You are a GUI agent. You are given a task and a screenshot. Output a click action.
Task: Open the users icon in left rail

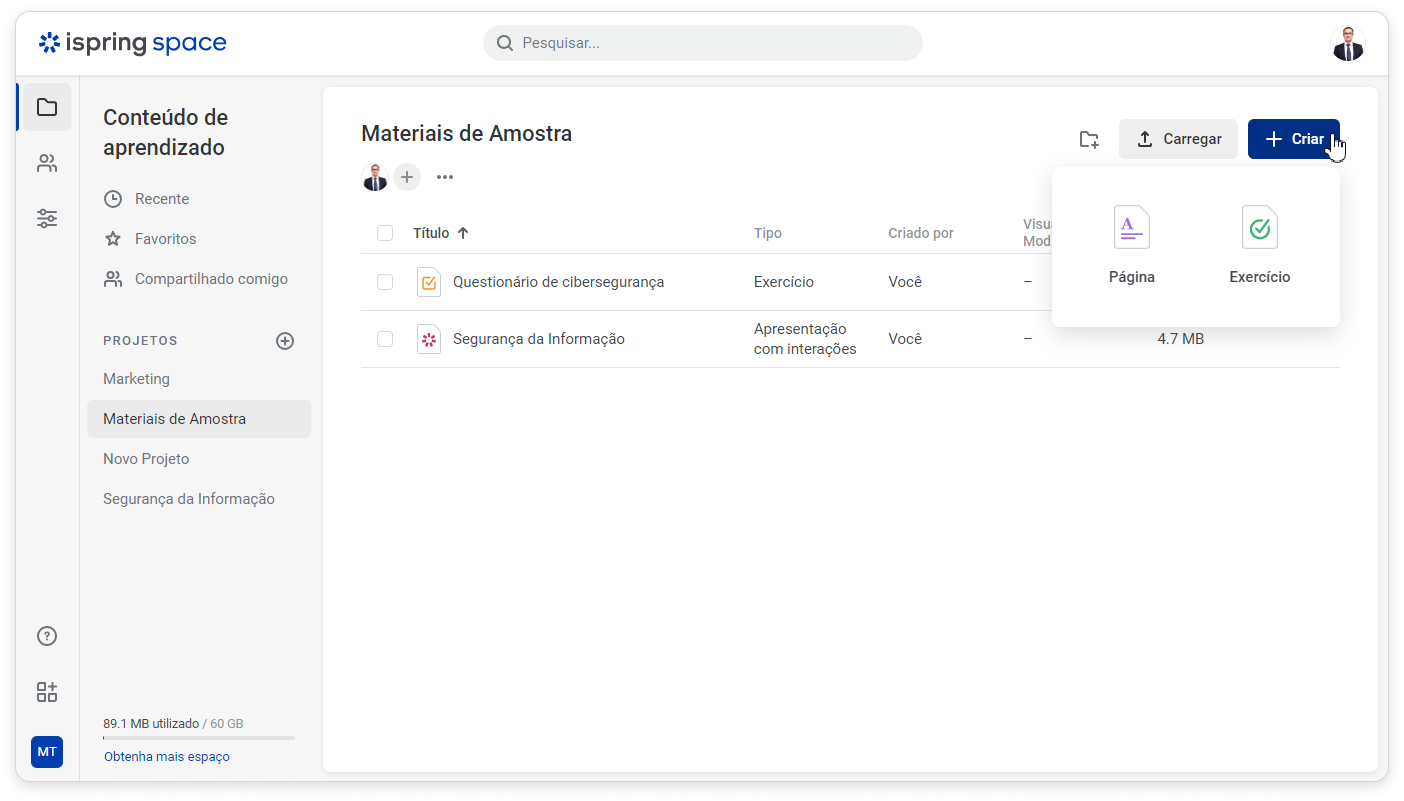[x=47, y=163]
